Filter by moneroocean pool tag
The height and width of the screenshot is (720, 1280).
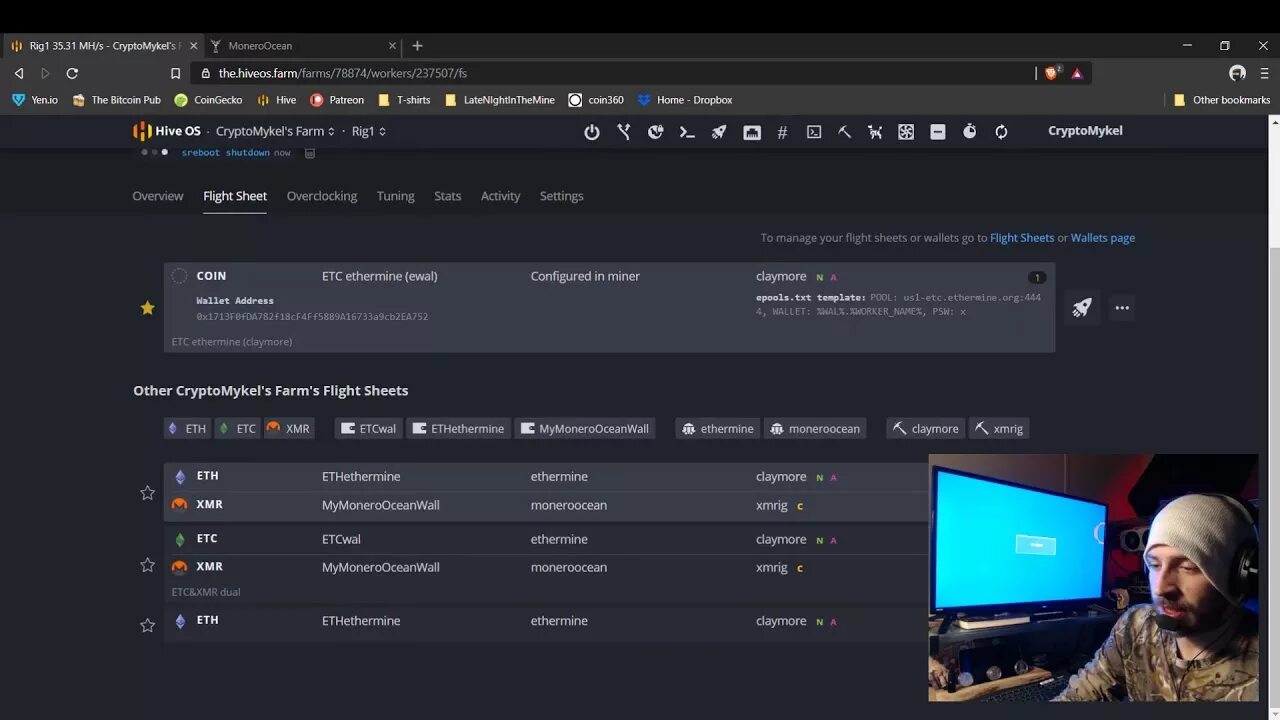tap(814, 428)
